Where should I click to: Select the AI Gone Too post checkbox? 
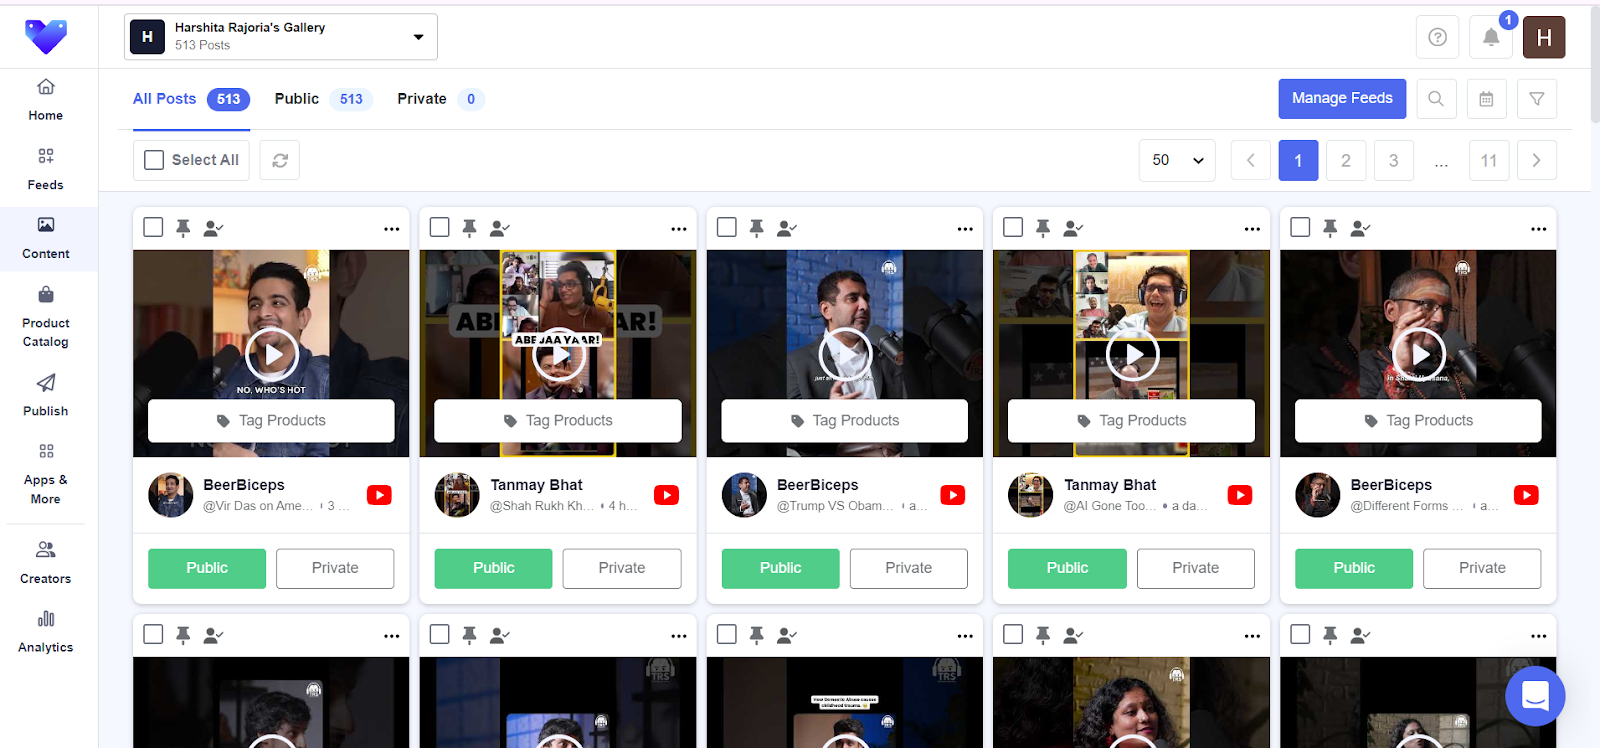pyautogui.click(x=1013, y=227)
